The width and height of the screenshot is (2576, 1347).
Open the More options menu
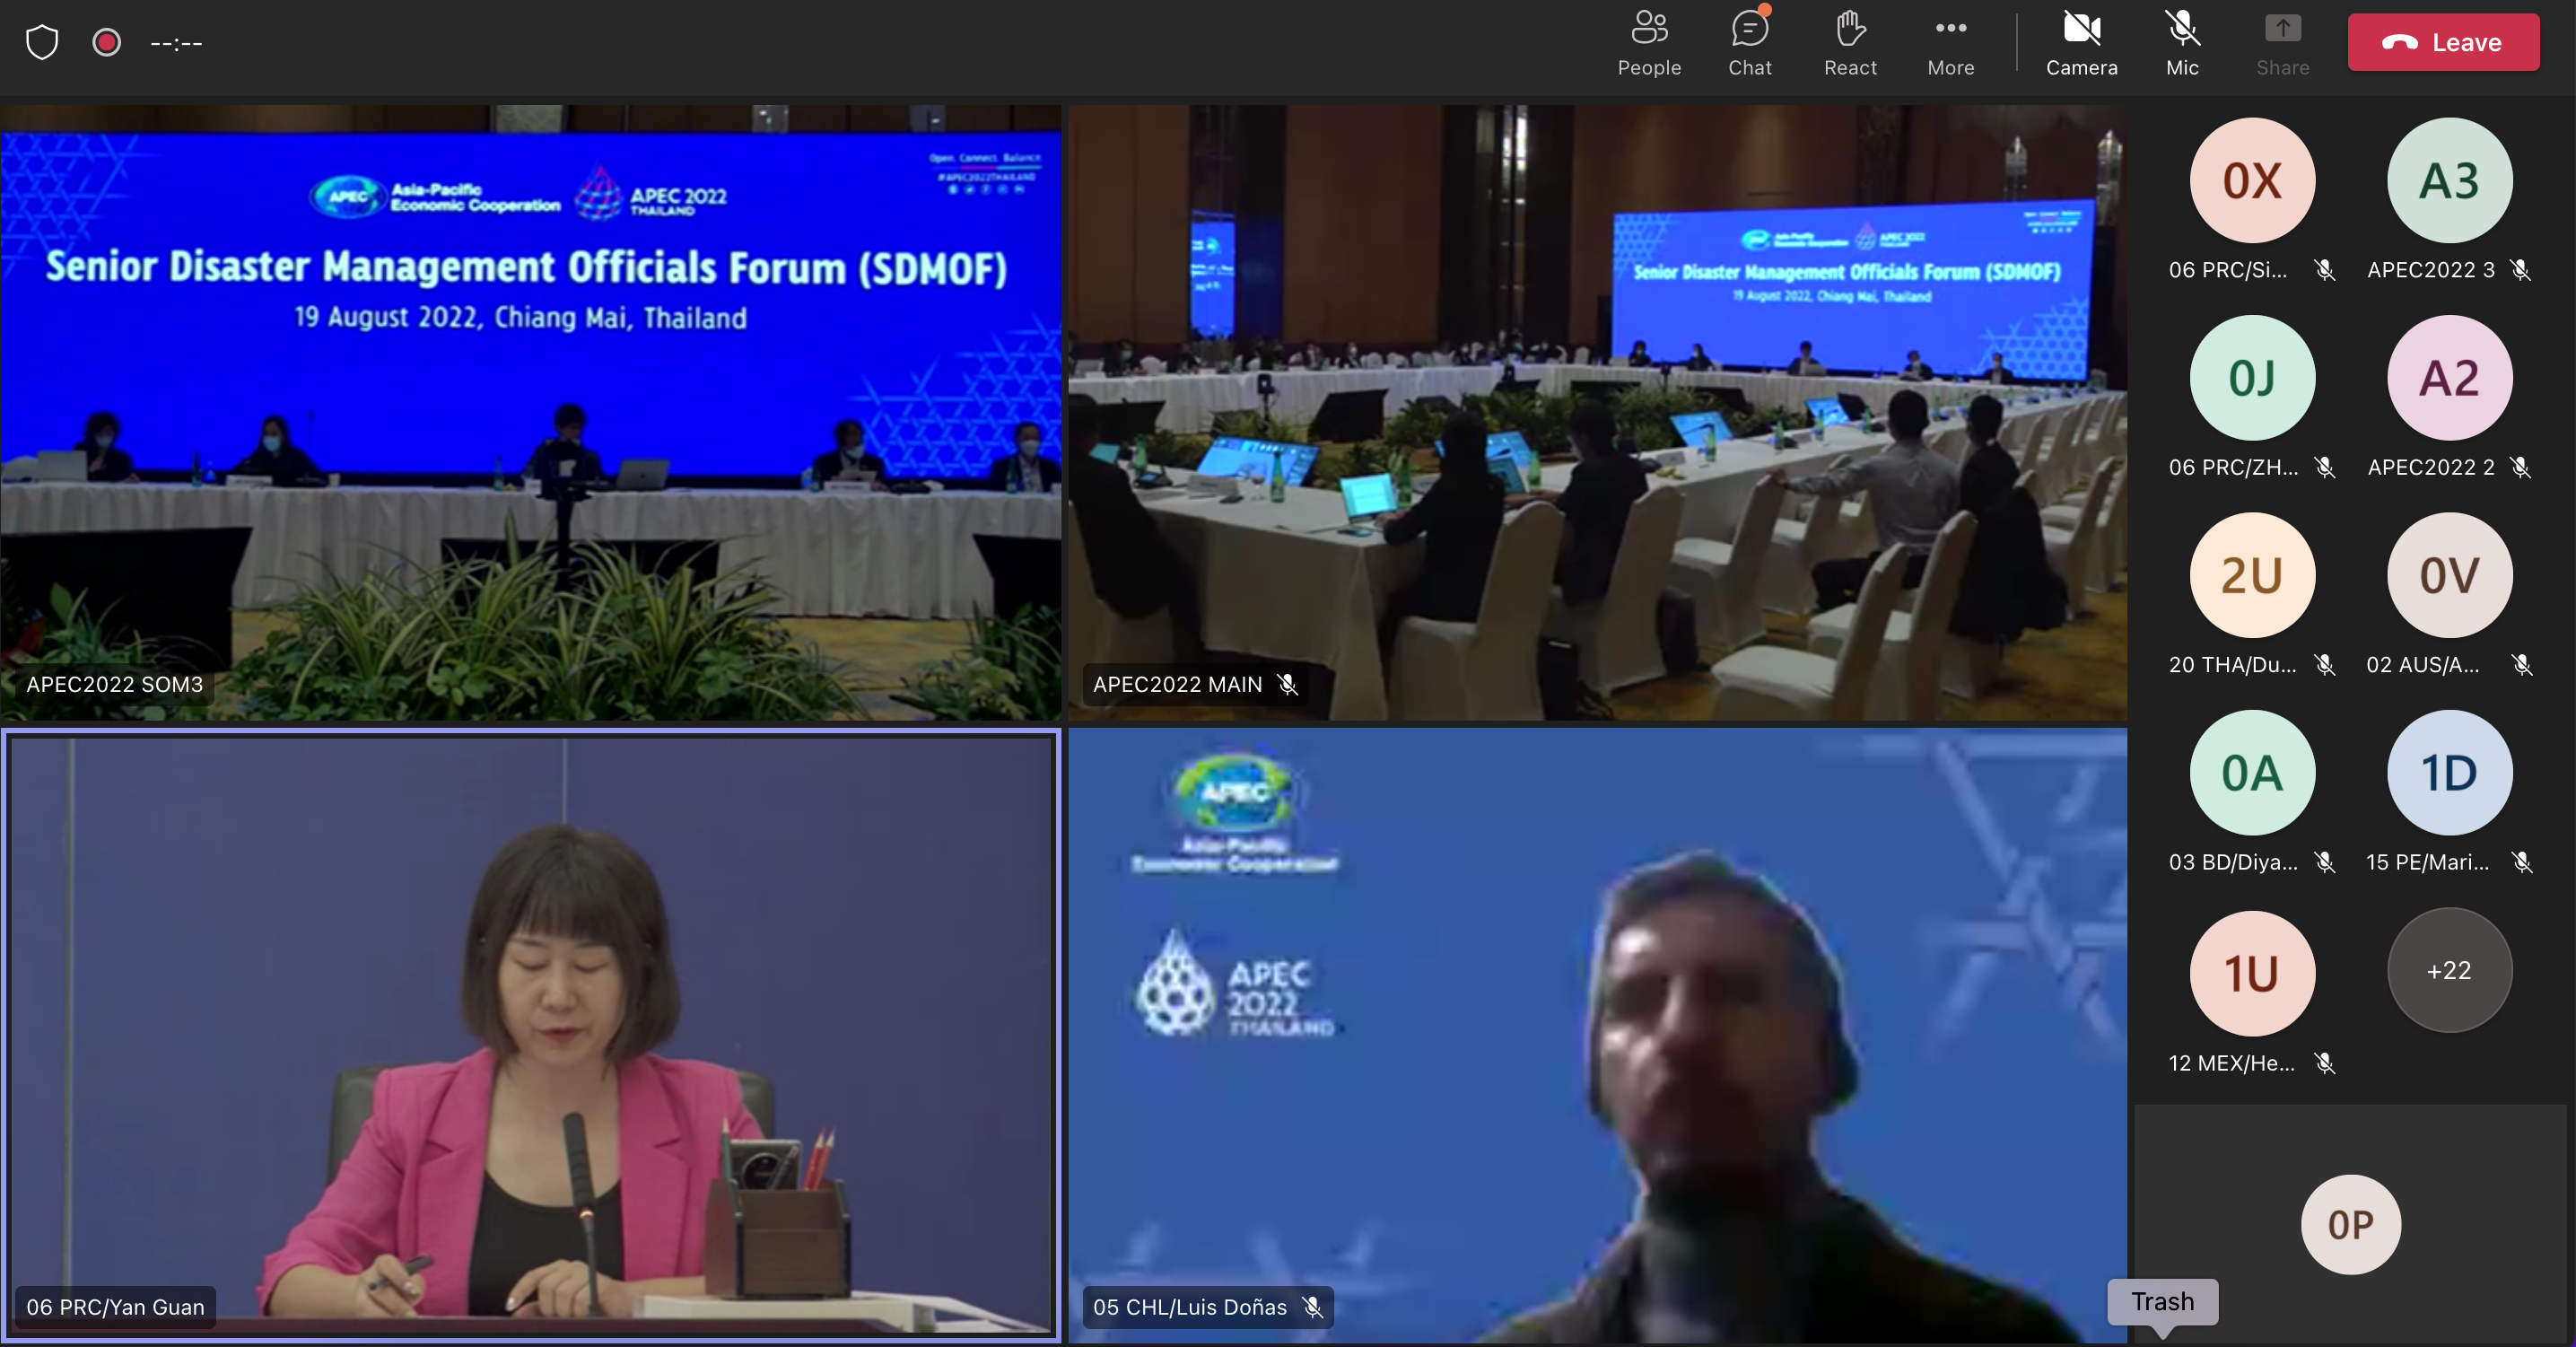[x=1951, y=44]
